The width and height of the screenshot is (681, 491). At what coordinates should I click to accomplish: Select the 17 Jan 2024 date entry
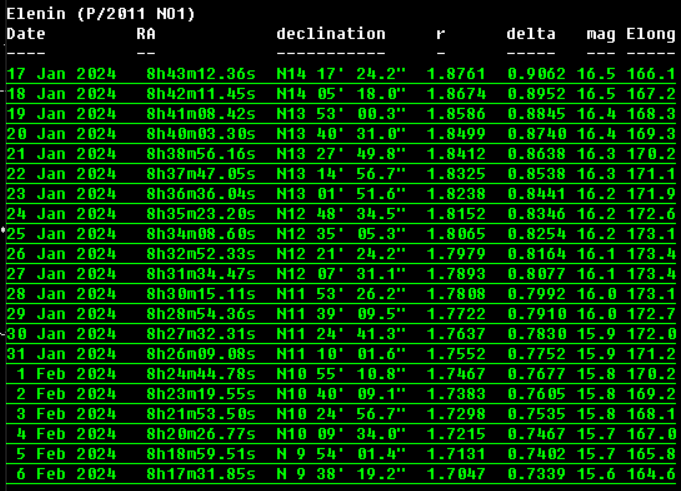coord(61,74)
